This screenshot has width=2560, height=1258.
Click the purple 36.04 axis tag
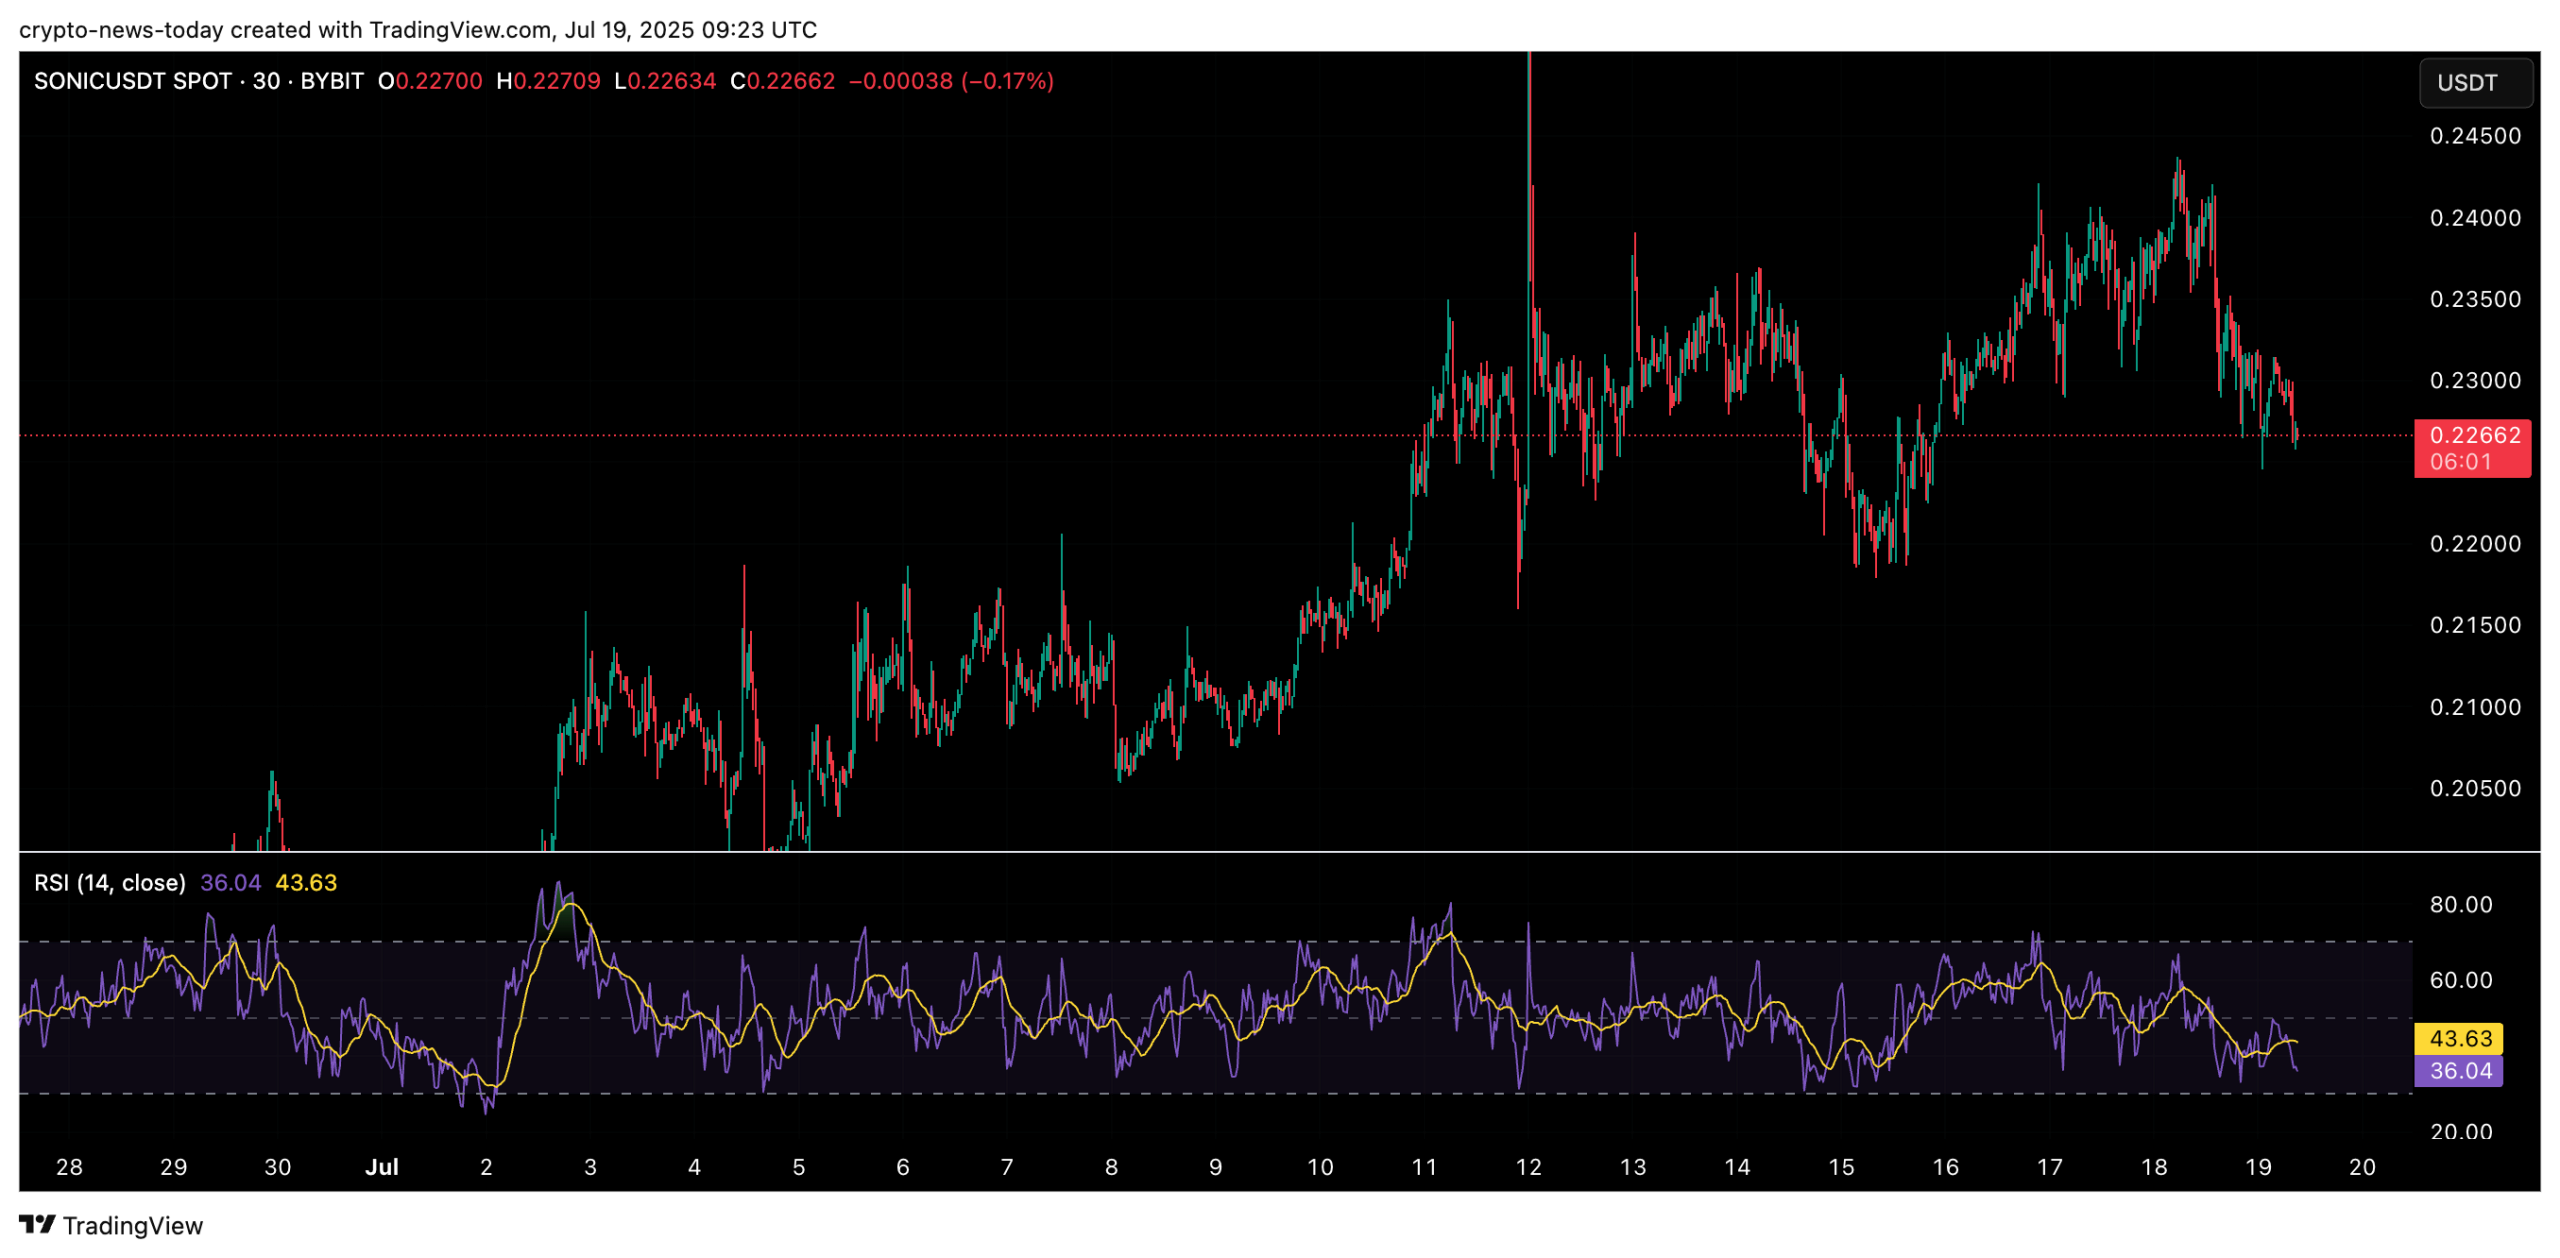2458,1071
